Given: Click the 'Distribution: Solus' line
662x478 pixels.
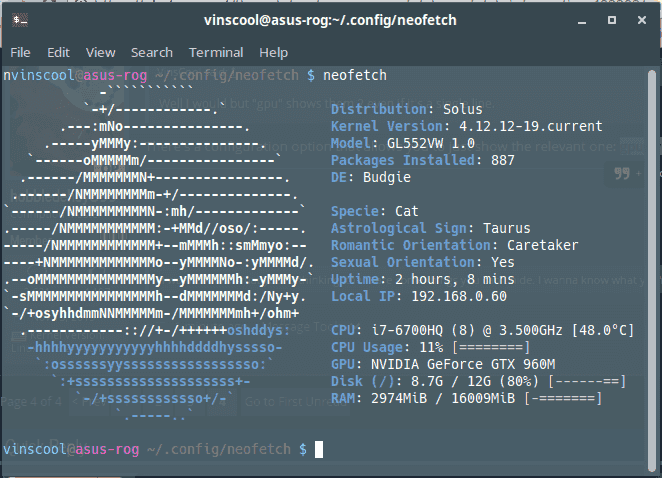Looking at the screenshot, I should click(x=407, y=109).
